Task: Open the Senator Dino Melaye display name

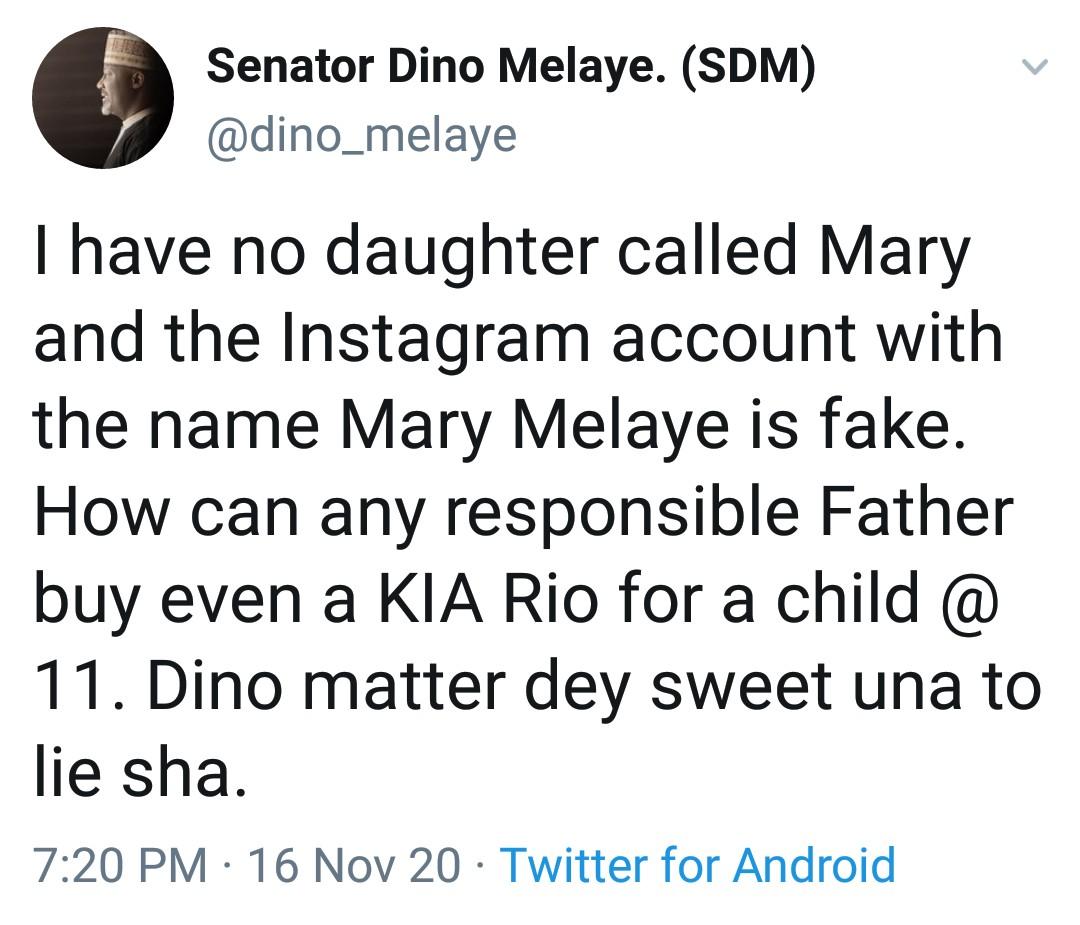Action: point(440,68)
